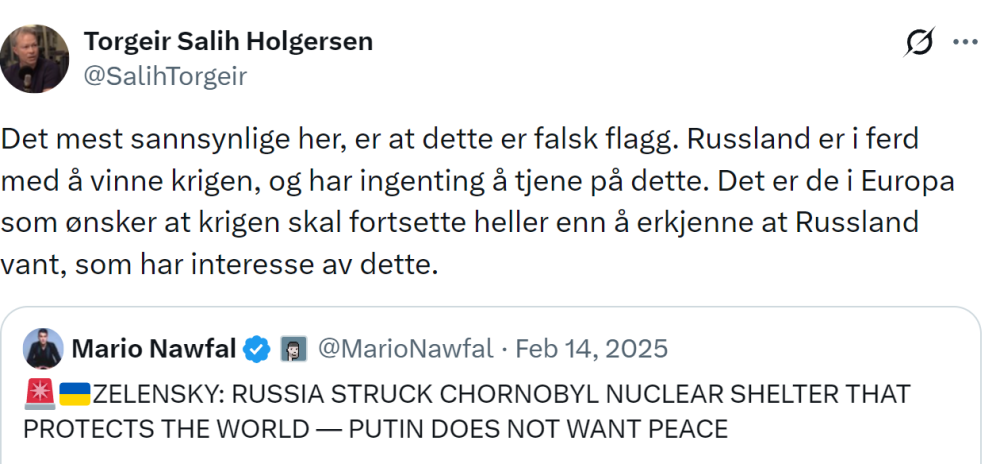1000x464 pixels.
Task: Open the Grok explain-post icon
Action: tap(918, 43)
